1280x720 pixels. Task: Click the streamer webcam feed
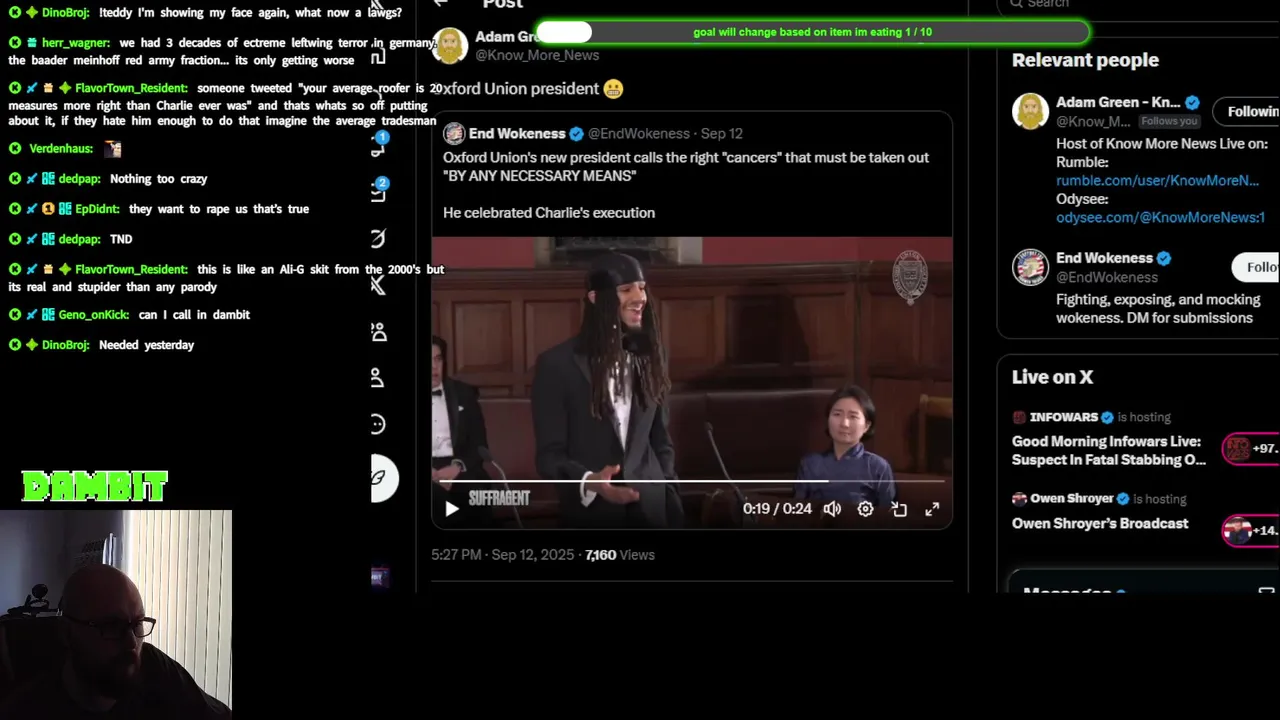pyautogui.click(x=116, y=614)
